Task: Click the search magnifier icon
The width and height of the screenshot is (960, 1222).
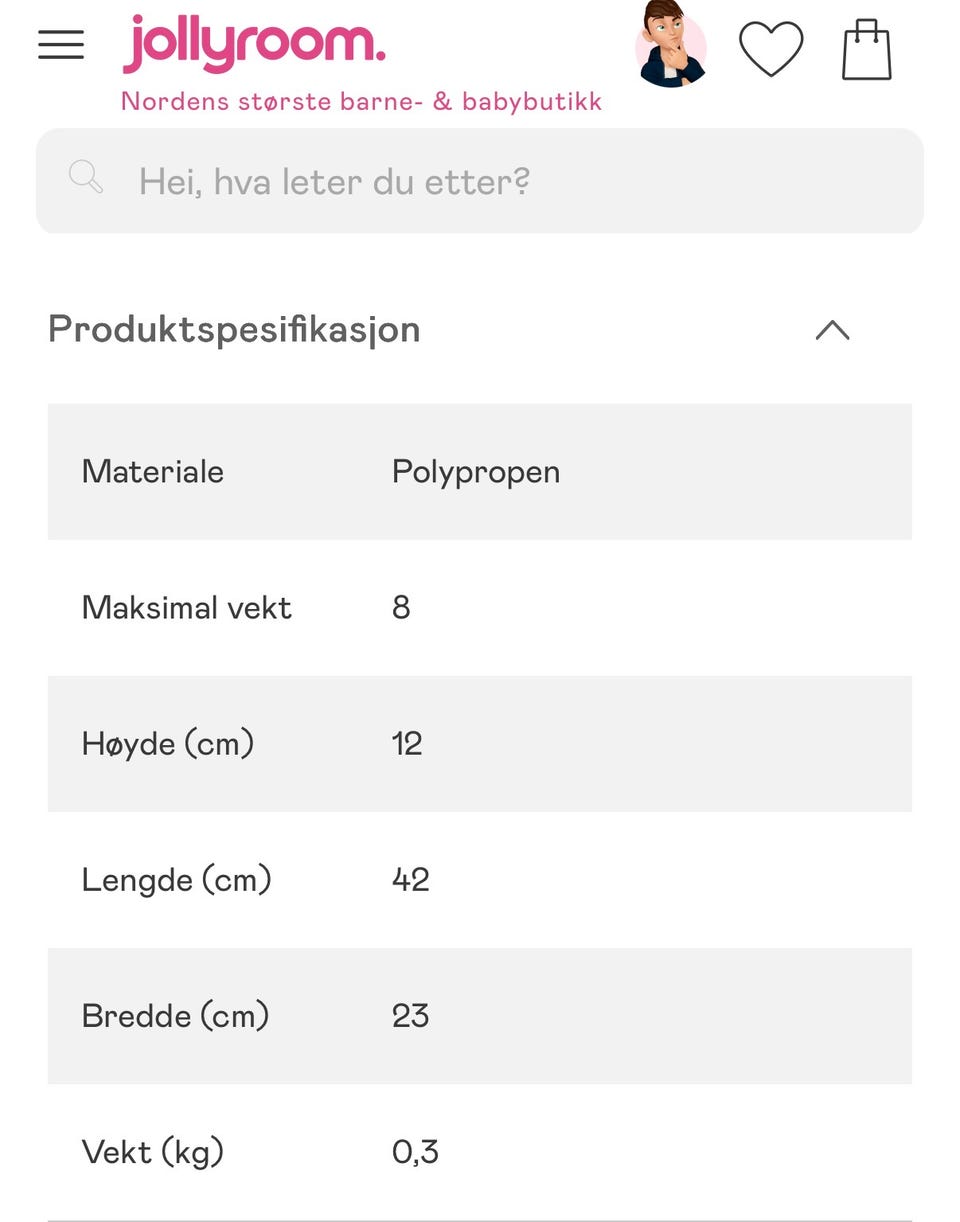Action: point(86,178)
